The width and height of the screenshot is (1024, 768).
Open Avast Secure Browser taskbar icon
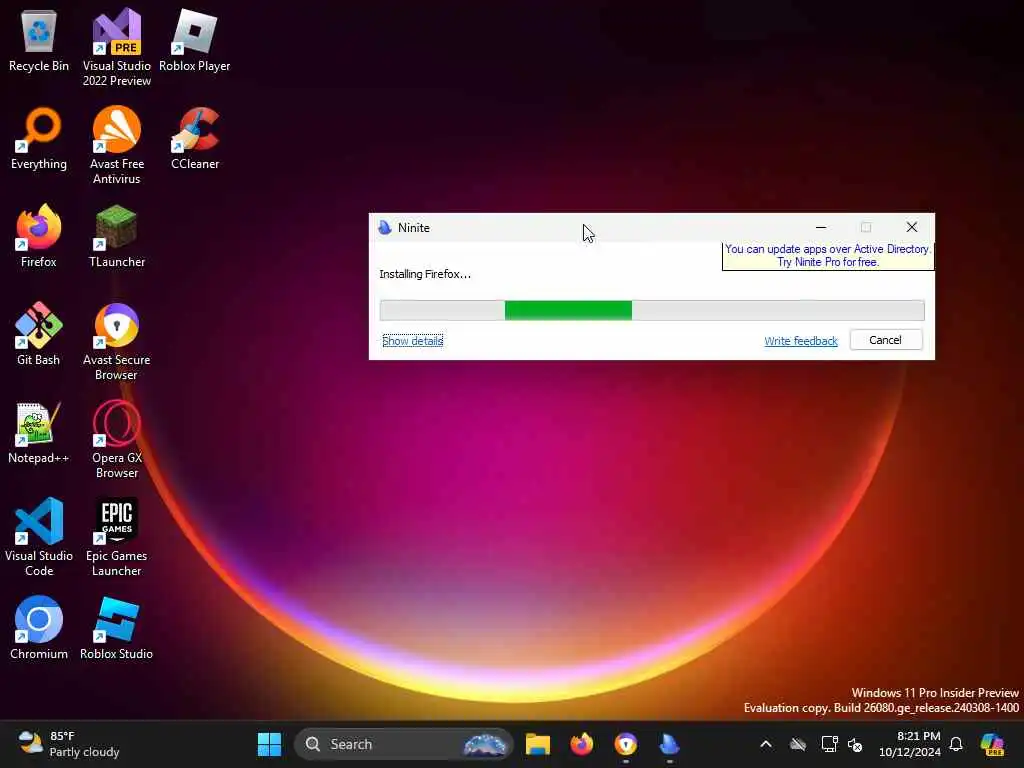626,744
